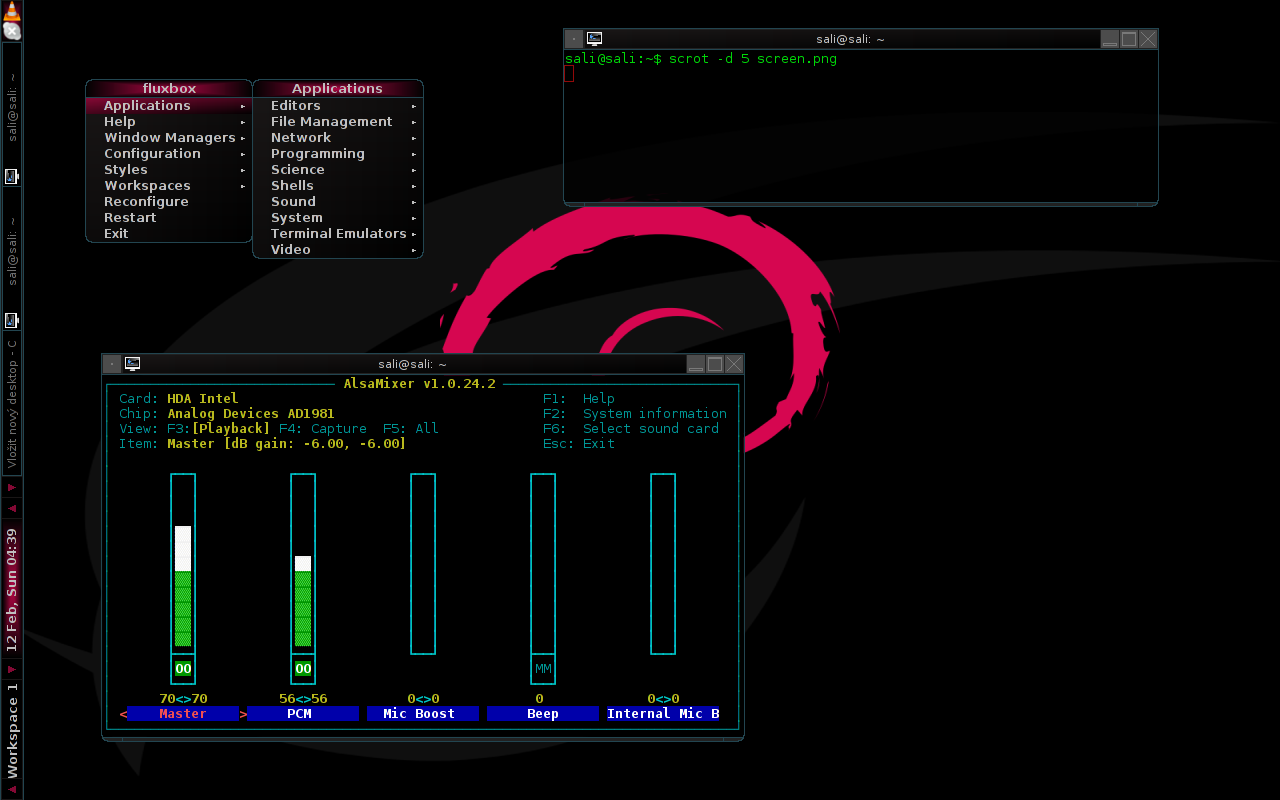Click F1 Help in AlsaMixer
1280x800 pixels.
coord(579,398)
